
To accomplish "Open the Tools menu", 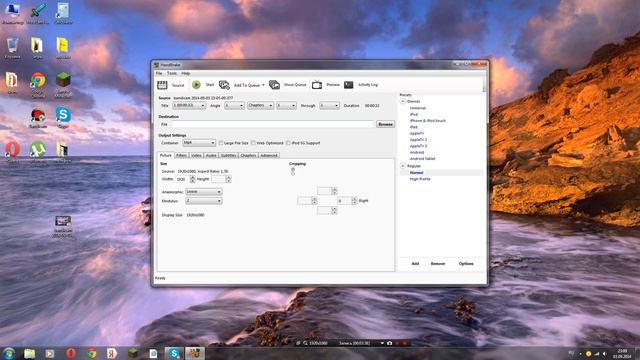I will [172, 73].
